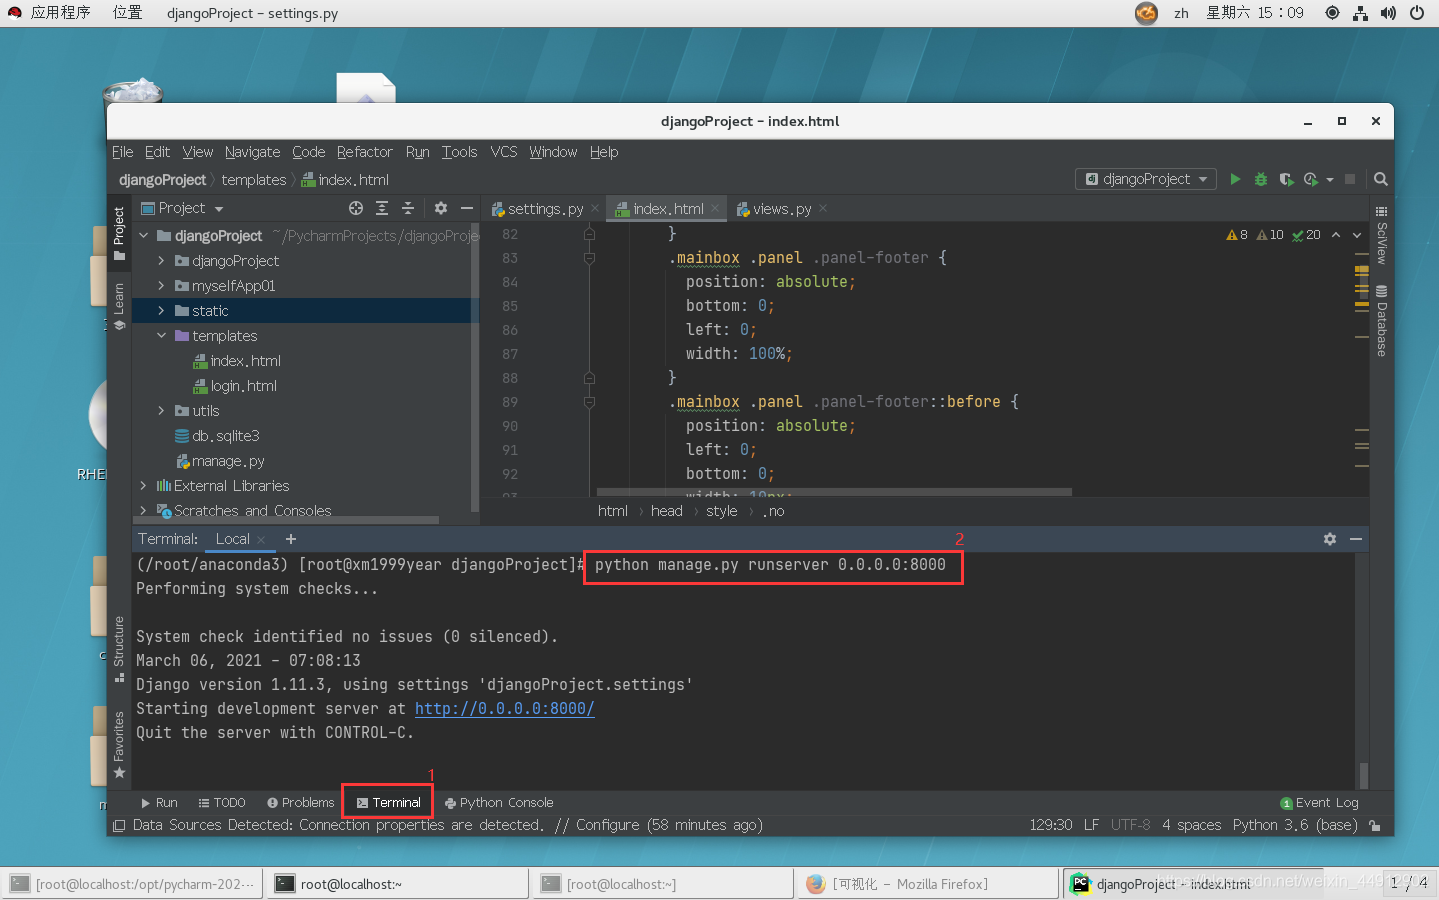Screen dimensions: 1439x900
Task: Open the Structure side panel
Action: point(119,649)
